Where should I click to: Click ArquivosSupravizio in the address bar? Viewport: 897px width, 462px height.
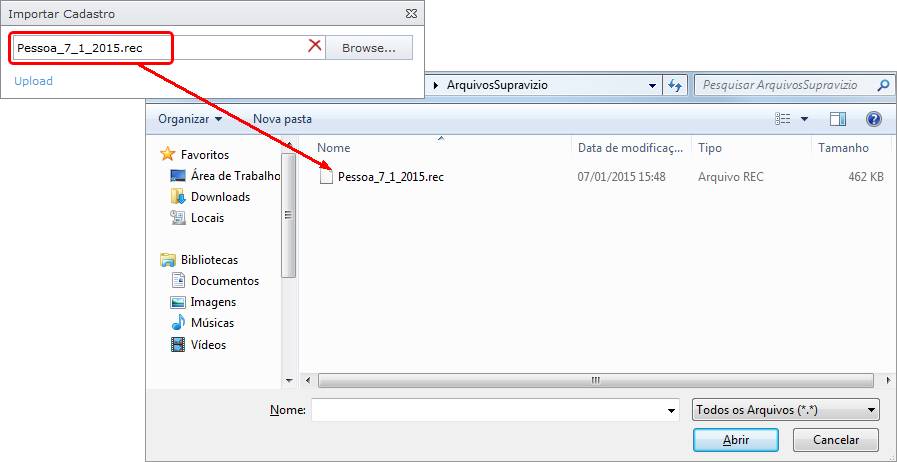pyautogui.click(x=496, y=85)
